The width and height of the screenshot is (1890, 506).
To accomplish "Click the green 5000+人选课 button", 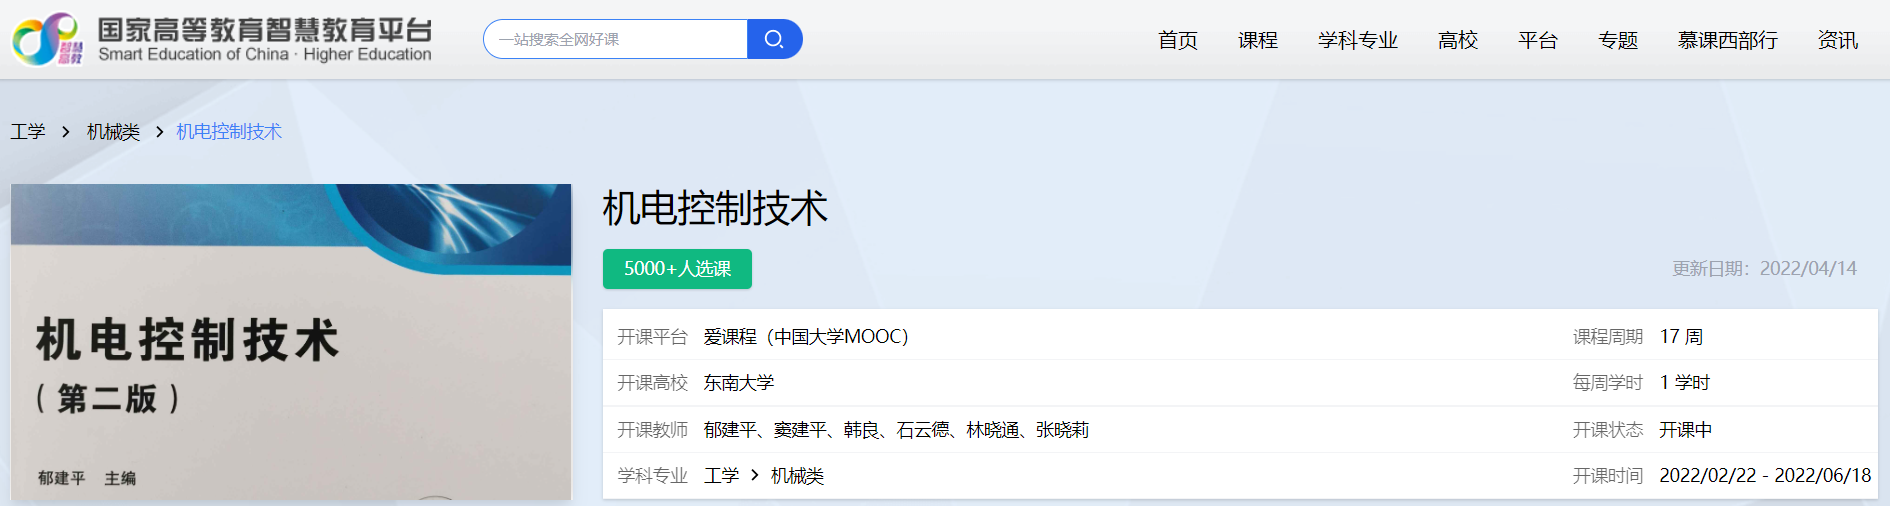I will [x=677, y=269].
